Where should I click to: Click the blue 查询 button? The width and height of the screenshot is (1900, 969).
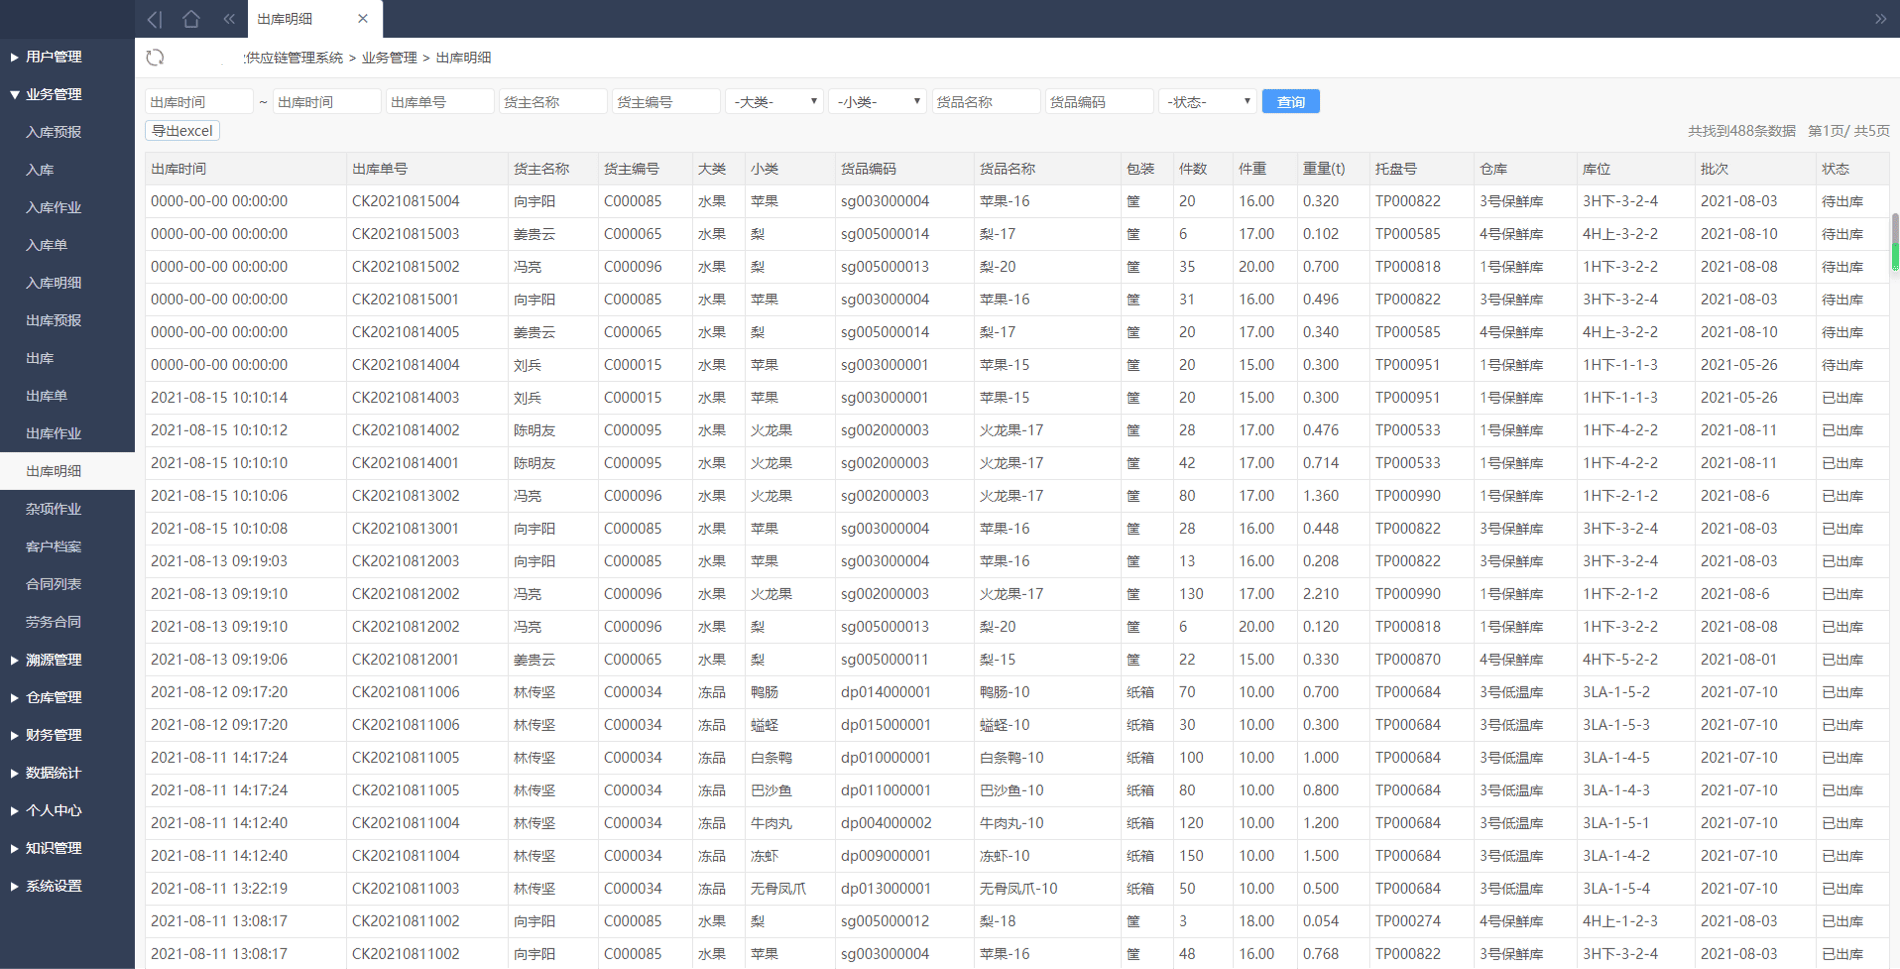(1290, 102)
